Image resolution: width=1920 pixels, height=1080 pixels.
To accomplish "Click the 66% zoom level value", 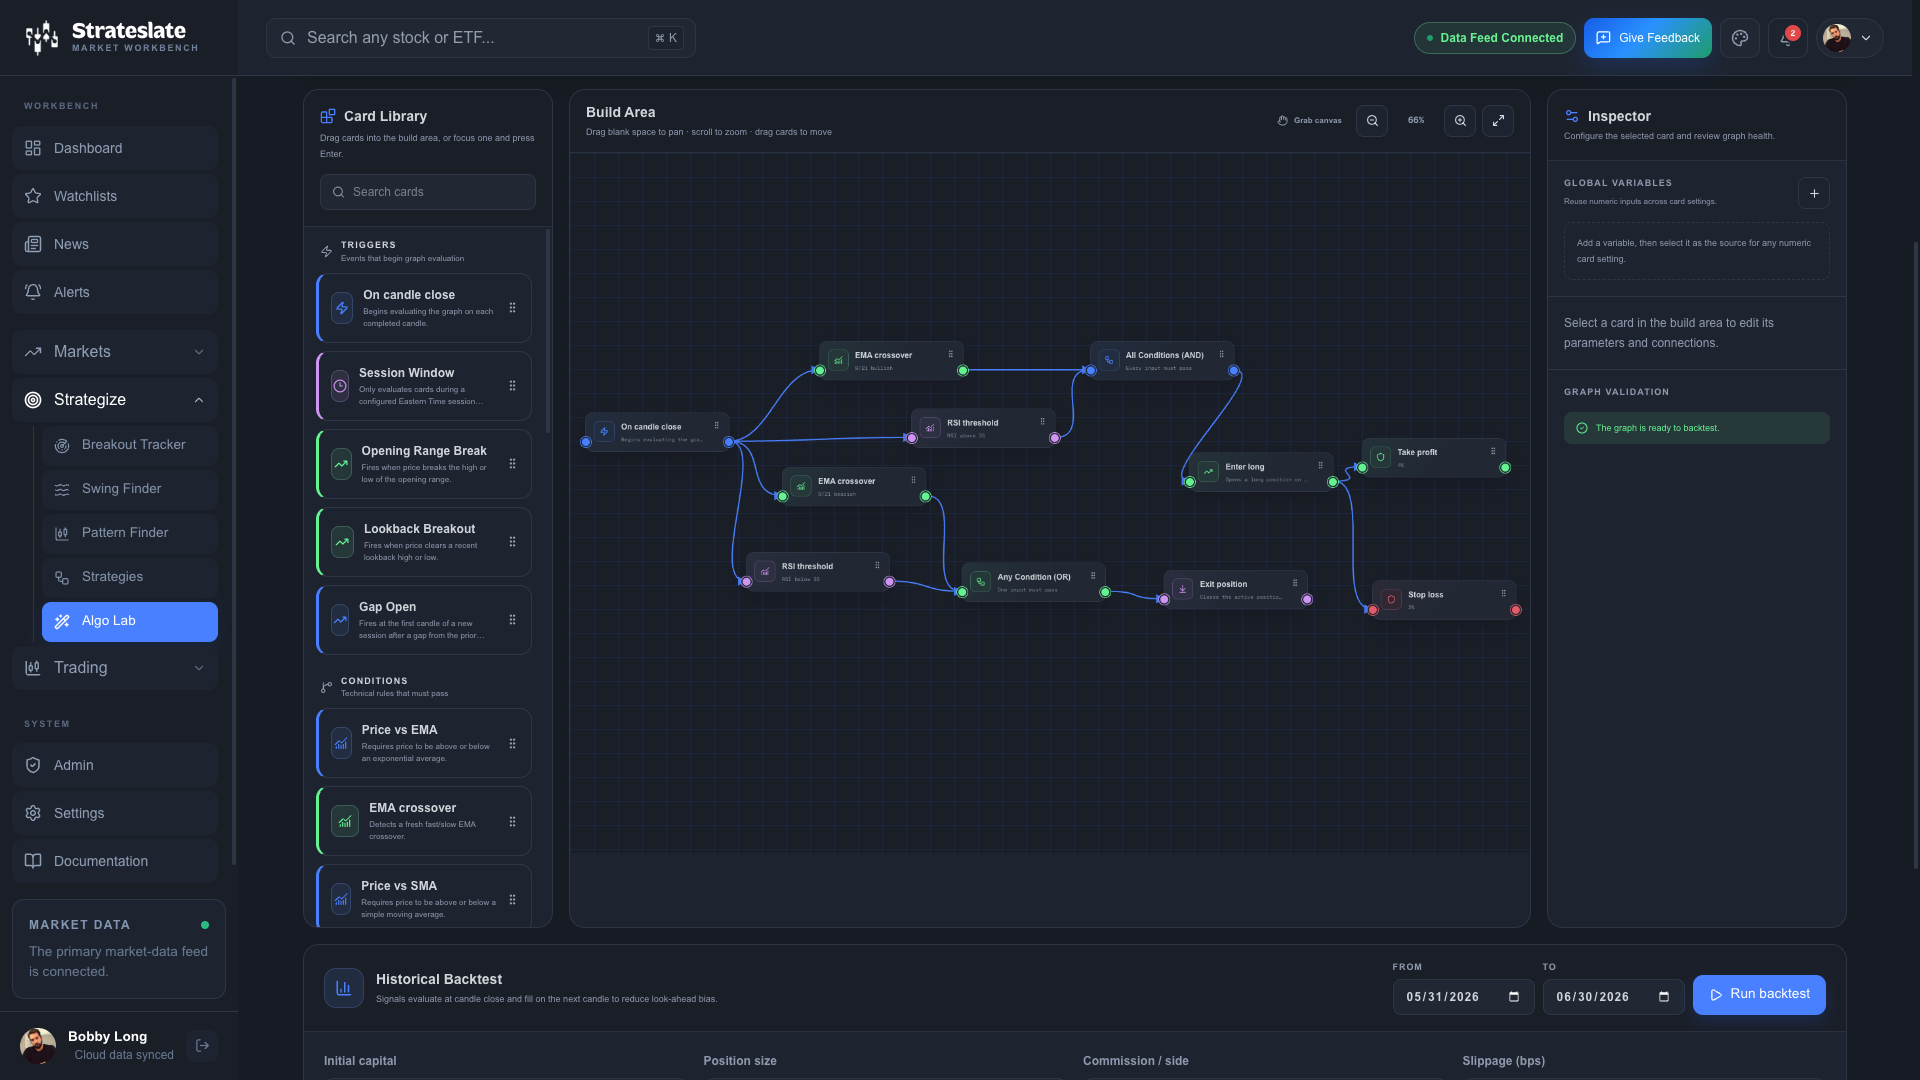I will pos(1416,121).
